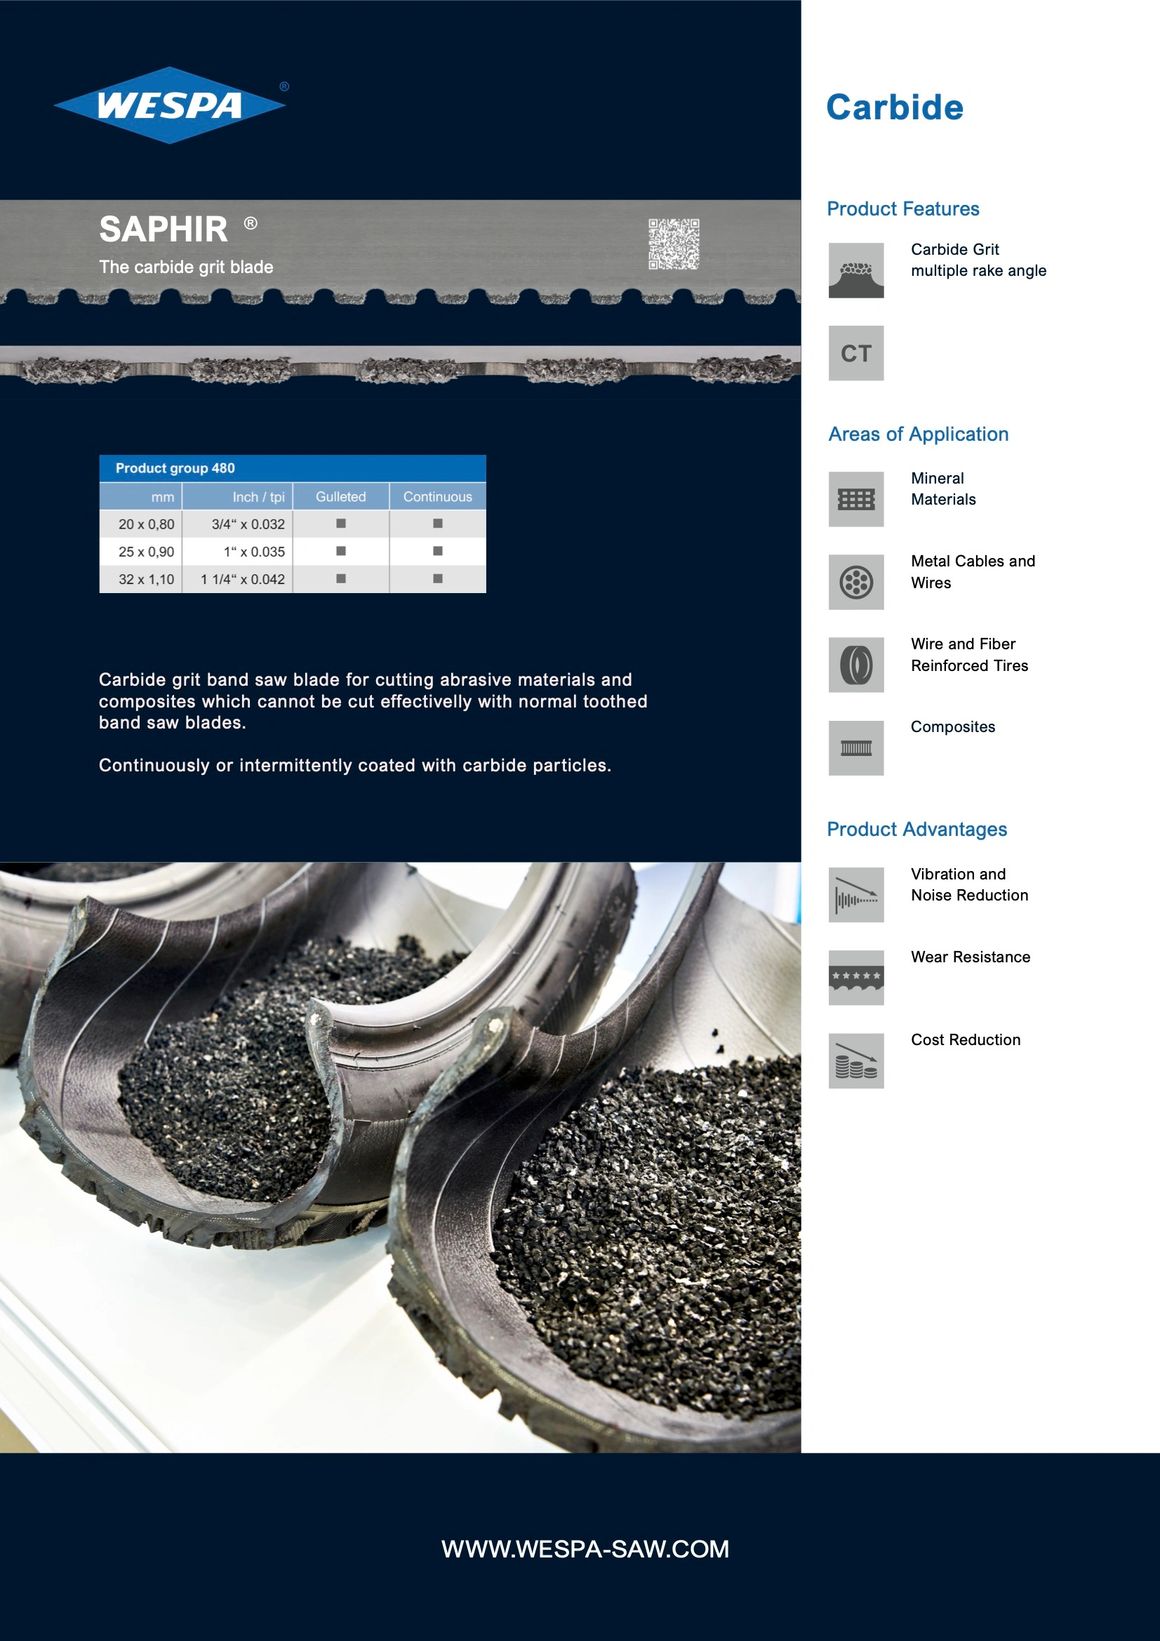Click 'The carbide grit blade' subtitle
Image resolution: width=1160 pixels, height=1641 pixels.
tap(186, 267)
